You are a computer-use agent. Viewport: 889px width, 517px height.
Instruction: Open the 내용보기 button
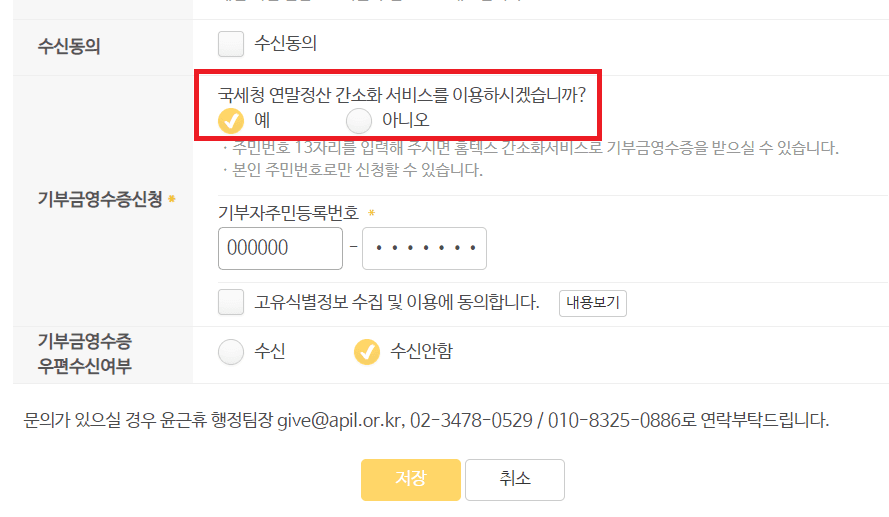[x=592, y=303]
